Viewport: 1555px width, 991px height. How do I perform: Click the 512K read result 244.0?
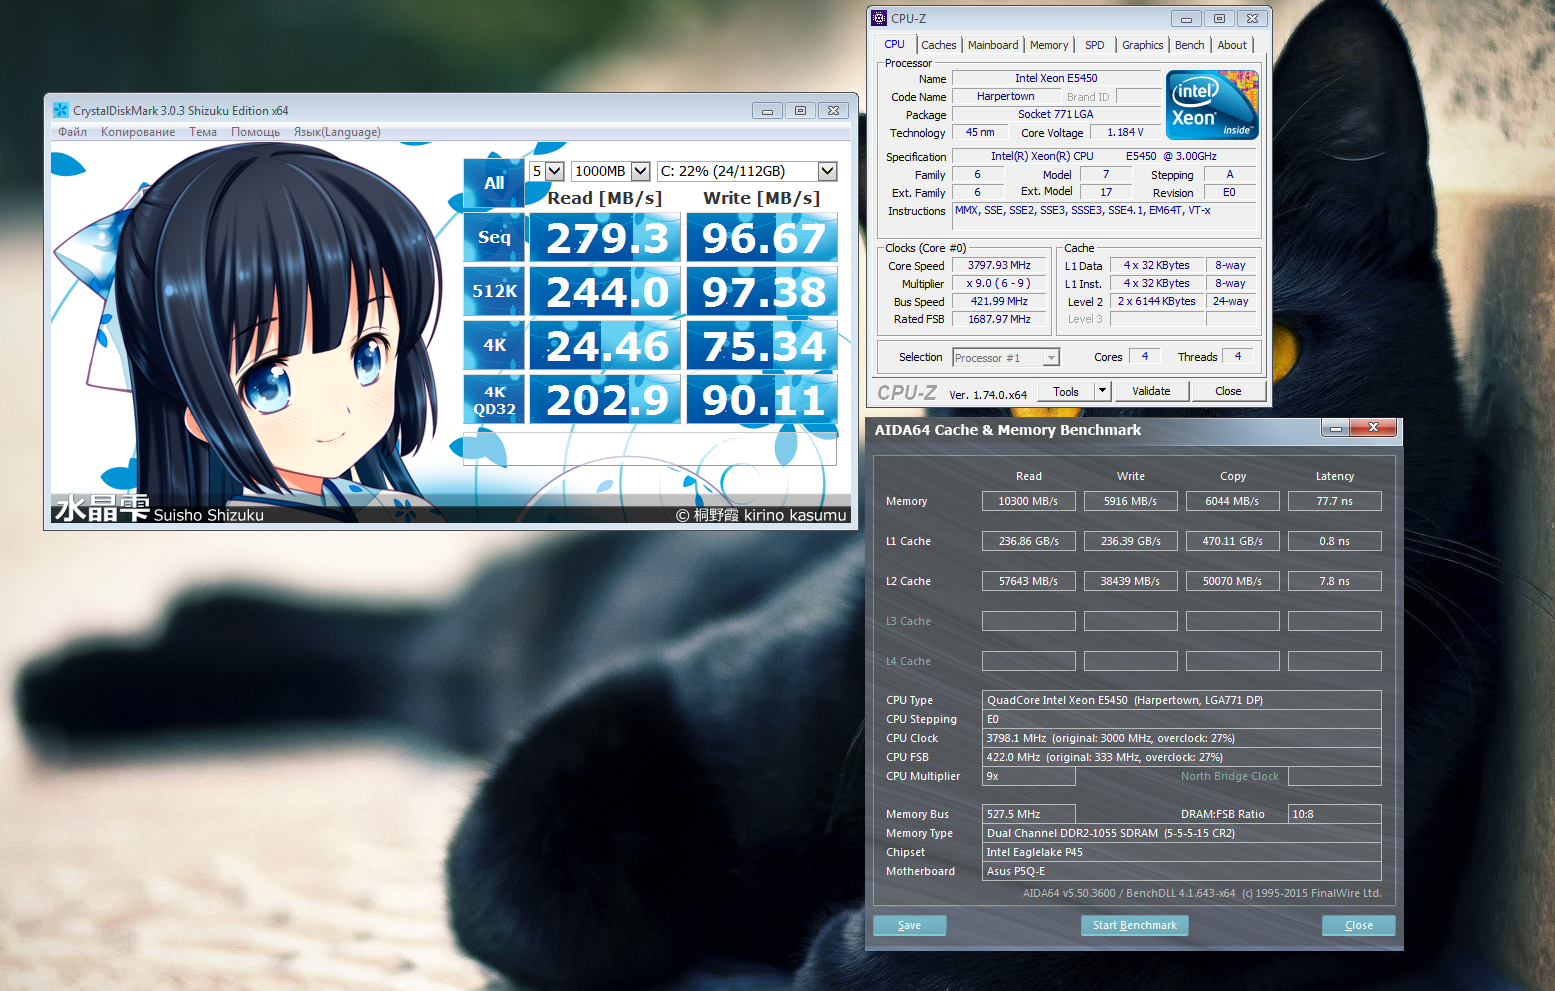tap(605, 291)
